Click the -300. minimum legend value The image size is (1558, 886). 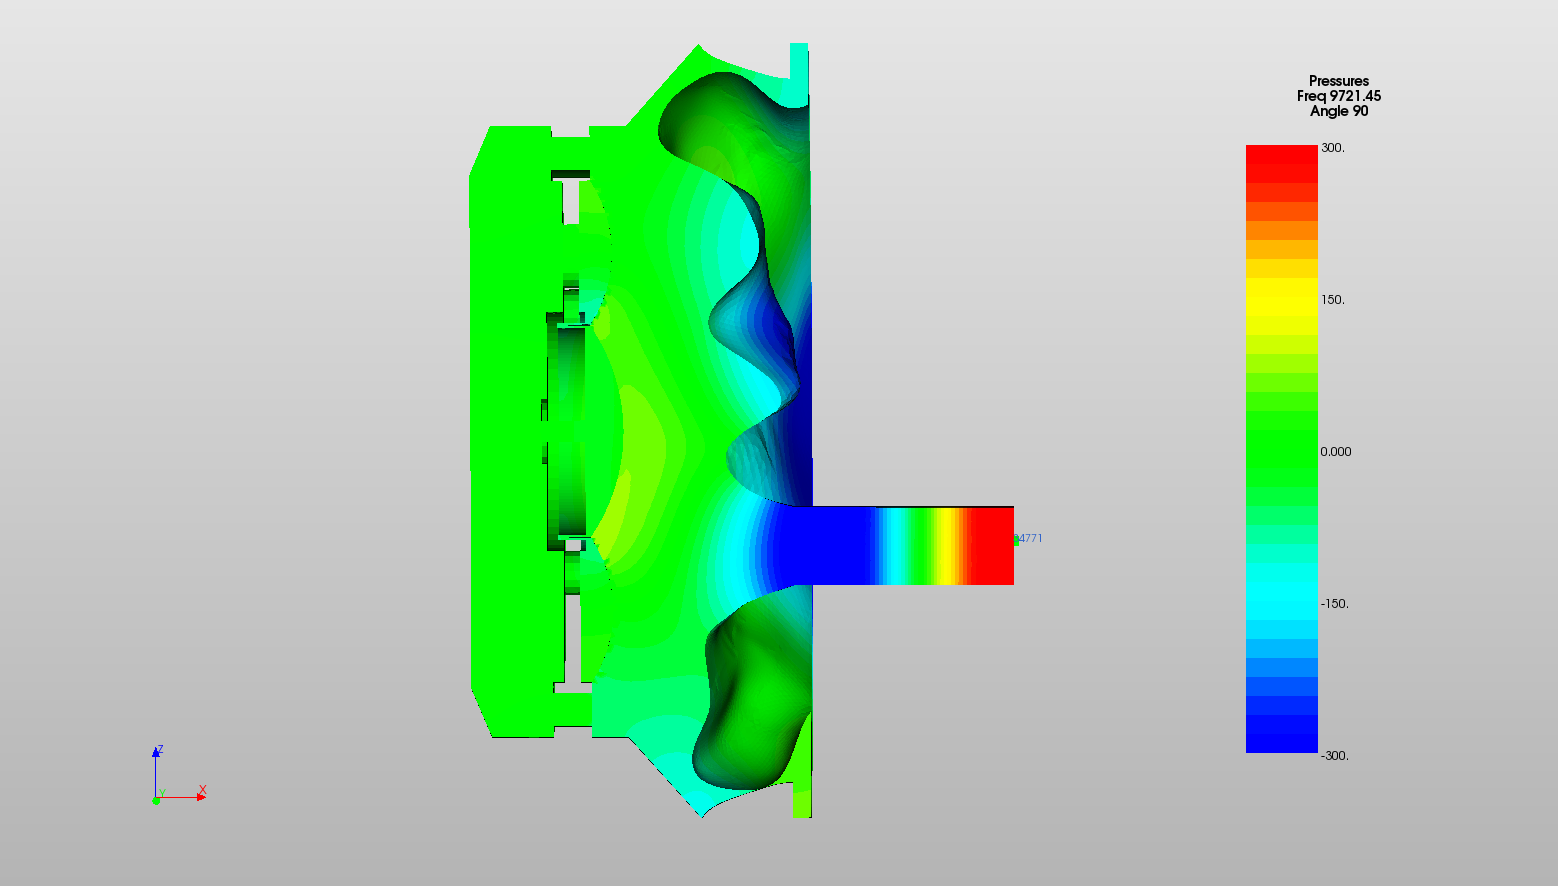tap(1334, 756)
